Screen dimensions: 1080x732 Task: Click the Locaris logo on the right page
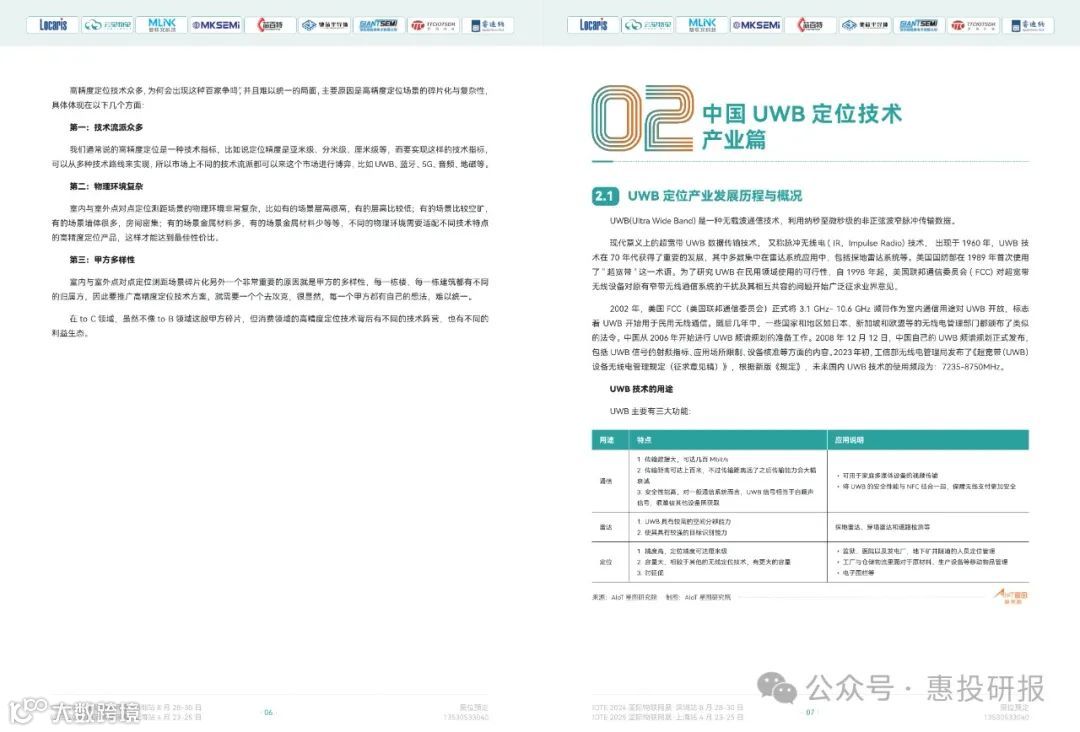click(x=593, y=25)
